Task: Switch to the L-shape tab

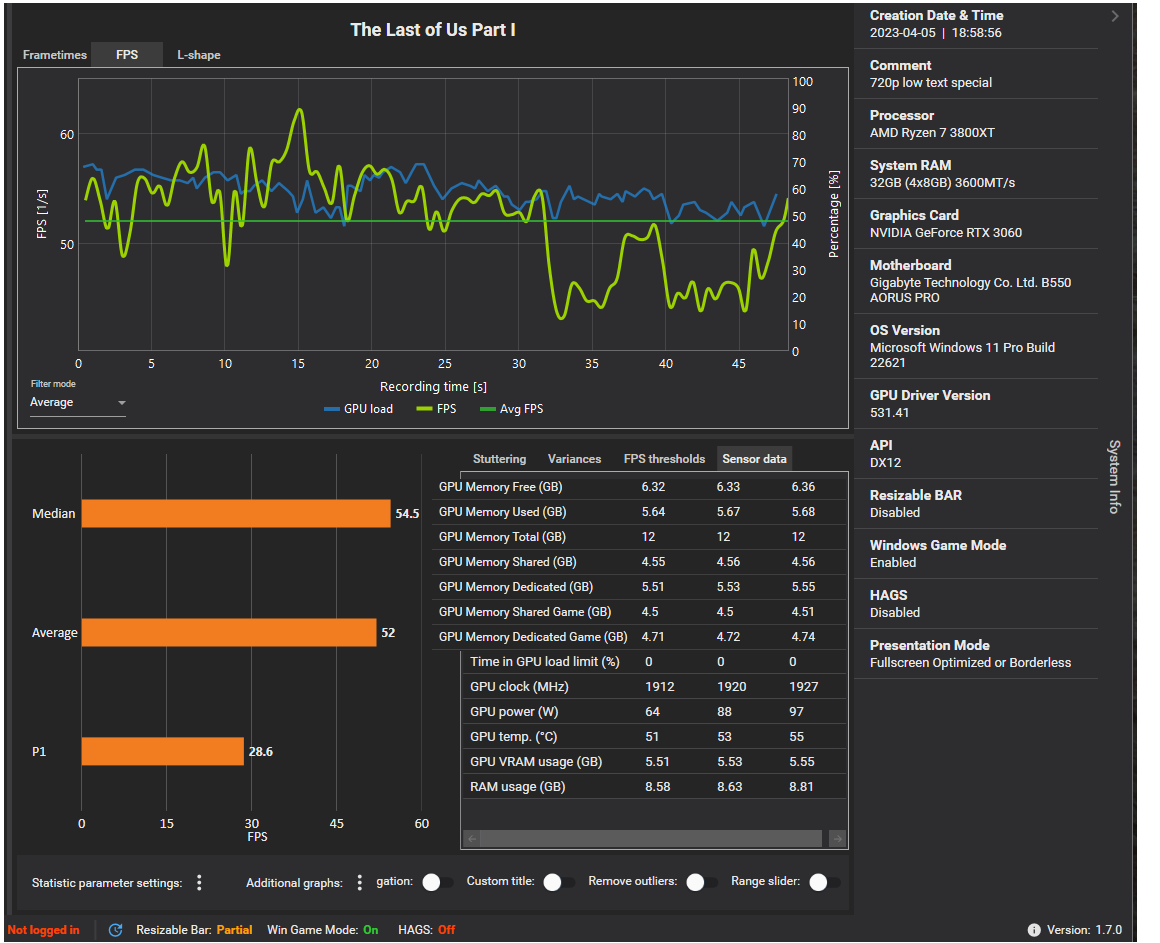Action: [x=199, y=55]
